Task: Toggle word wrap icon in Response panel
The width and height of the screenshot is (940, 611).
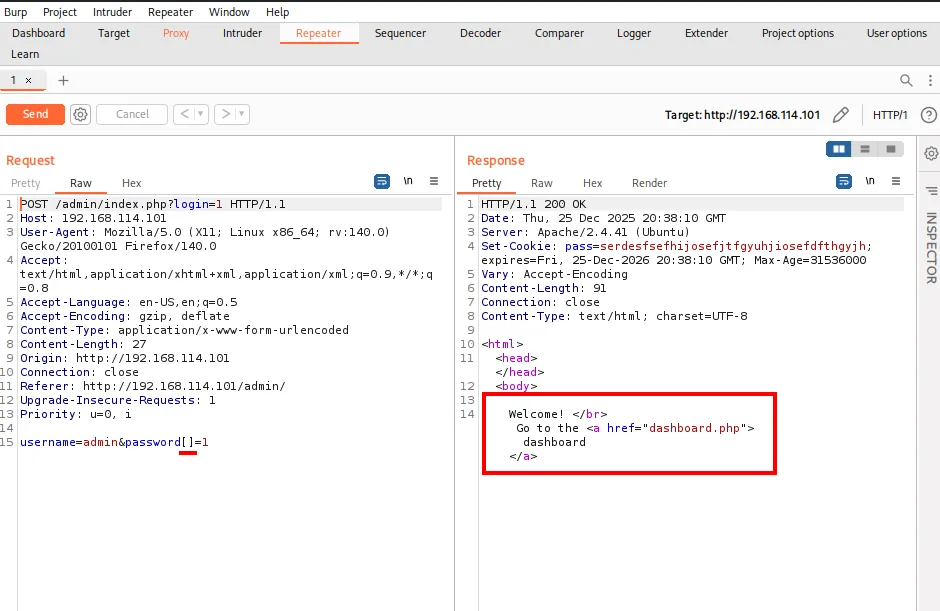Action: tap(843, 181)
